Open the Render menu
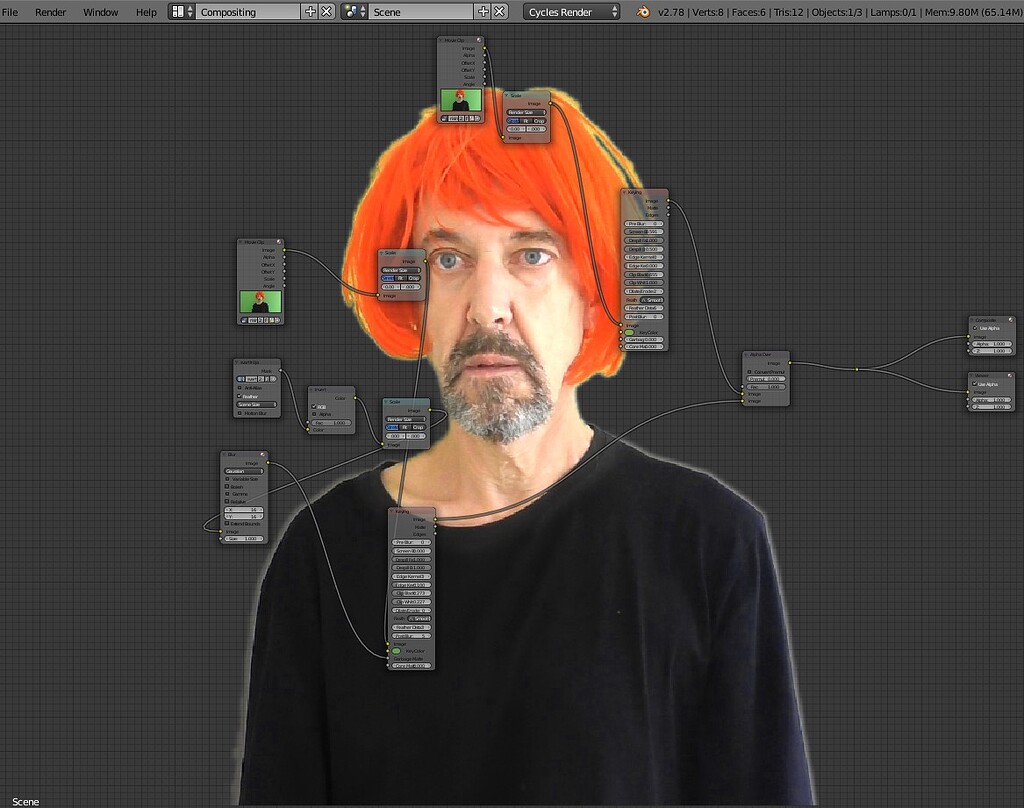1024x808 pixels. coord(50,12)
